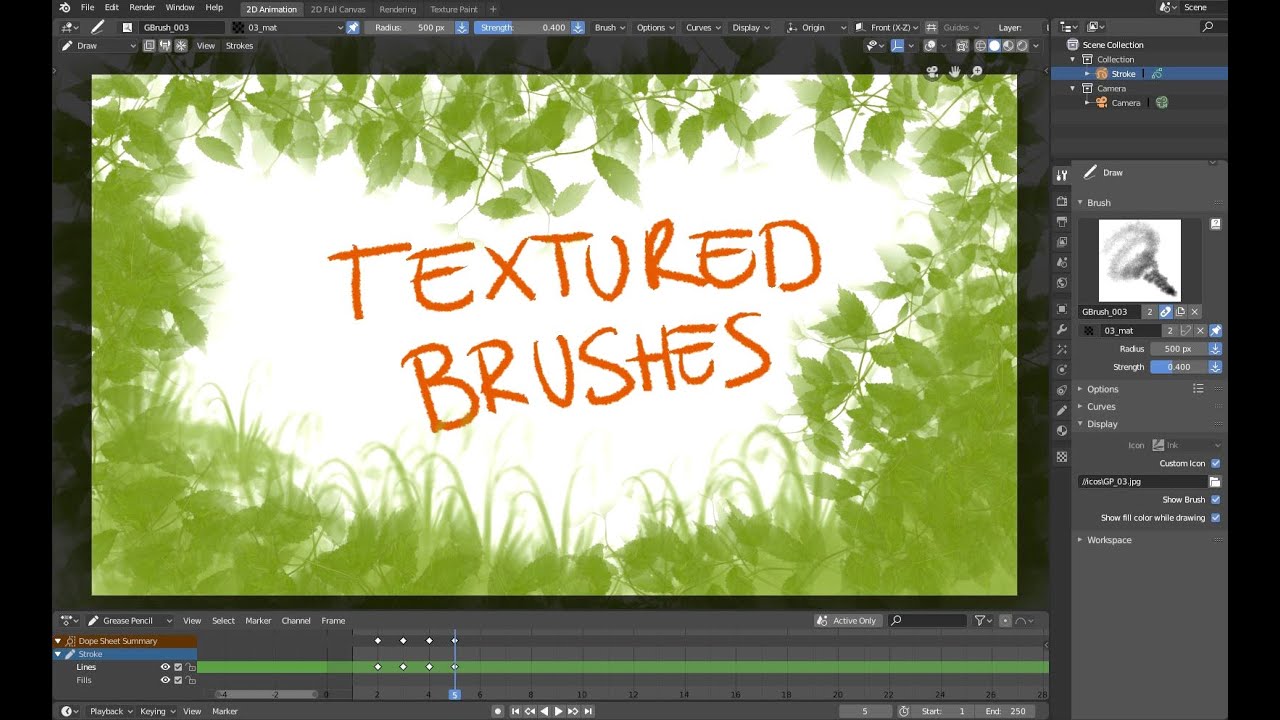
Task: Disable the Show Brush checkbox
Action: 1216,500
